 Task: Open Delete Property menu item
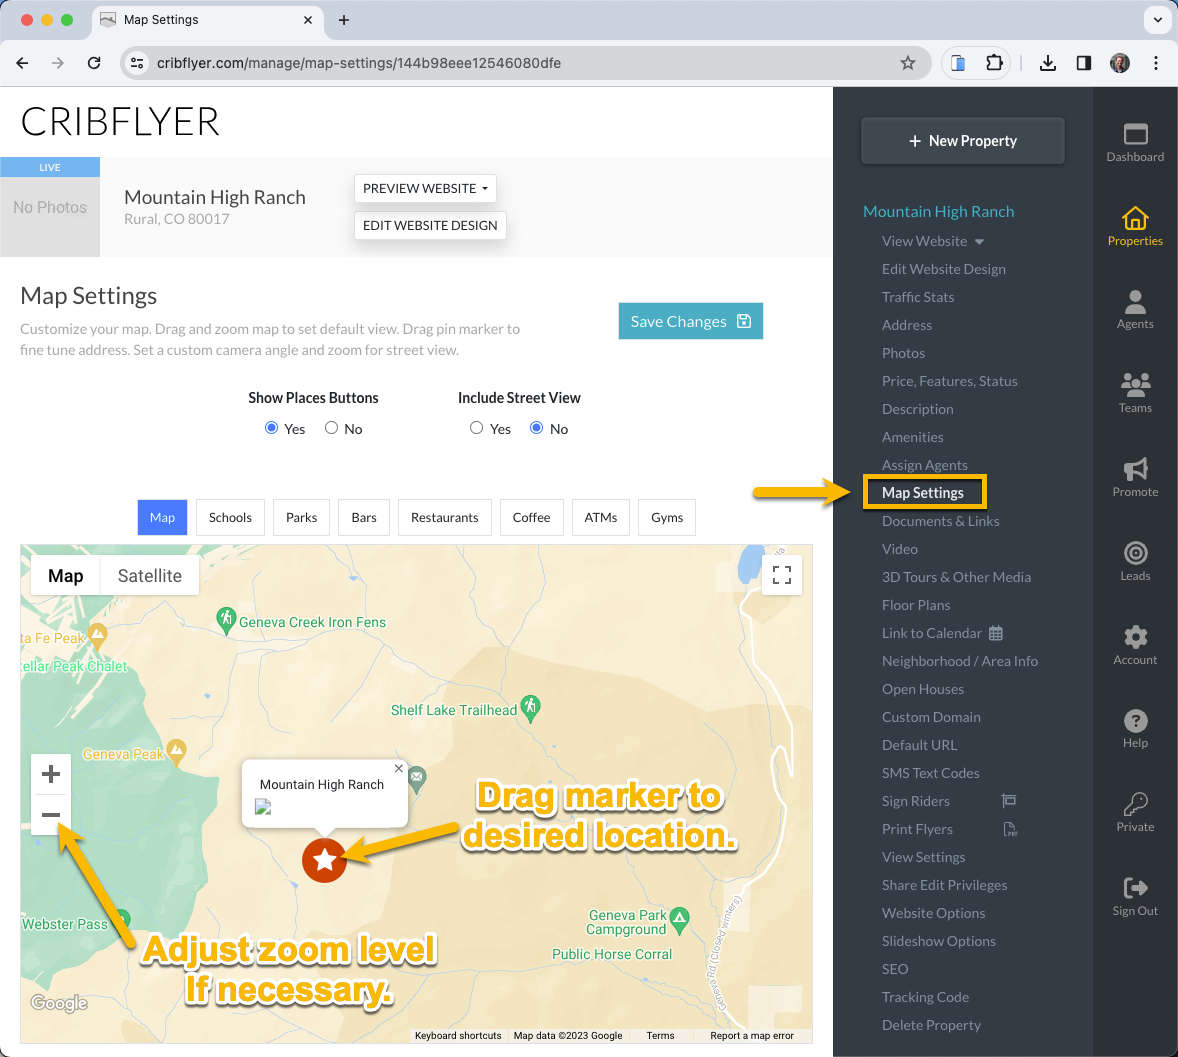[x=931, y=1025]
